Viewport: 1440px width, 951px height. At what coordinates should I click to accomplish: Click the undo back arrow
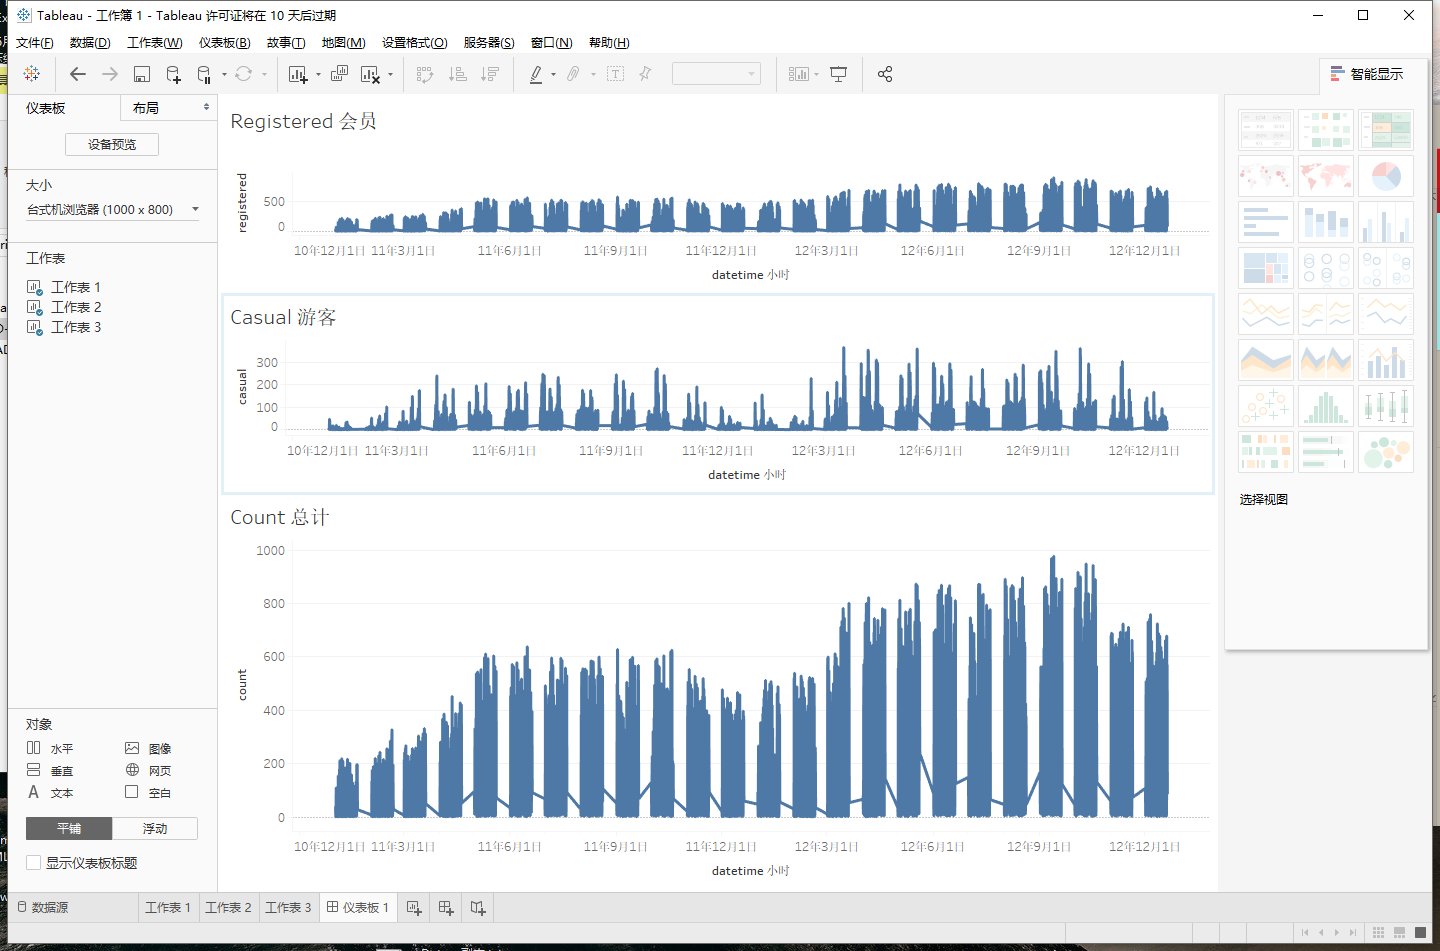click(78, 74)
